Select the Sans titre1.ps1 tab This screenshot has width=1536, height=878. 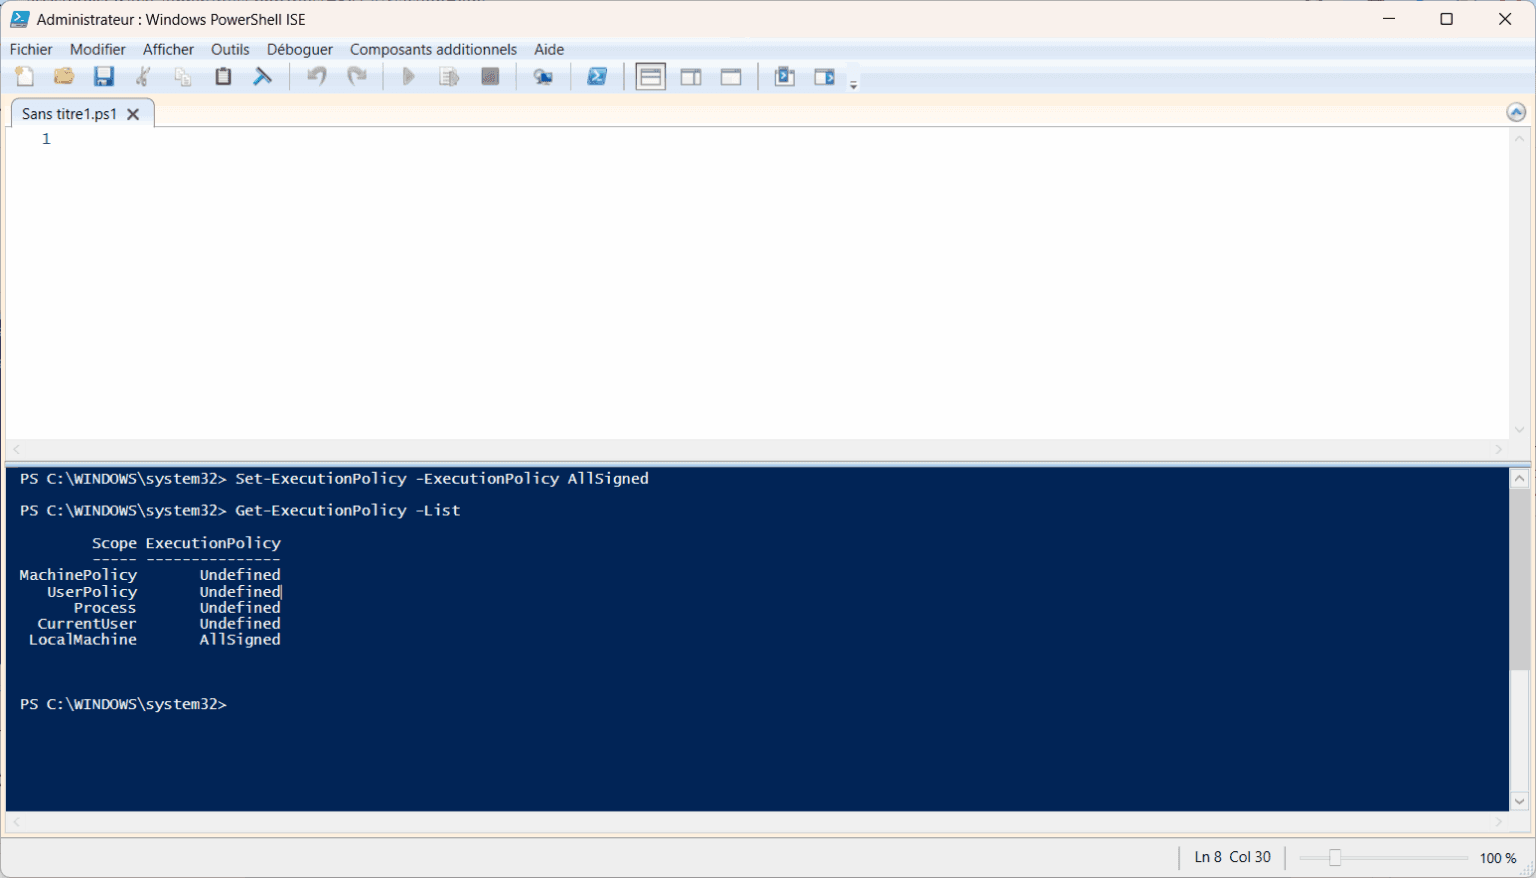point(70,113)
